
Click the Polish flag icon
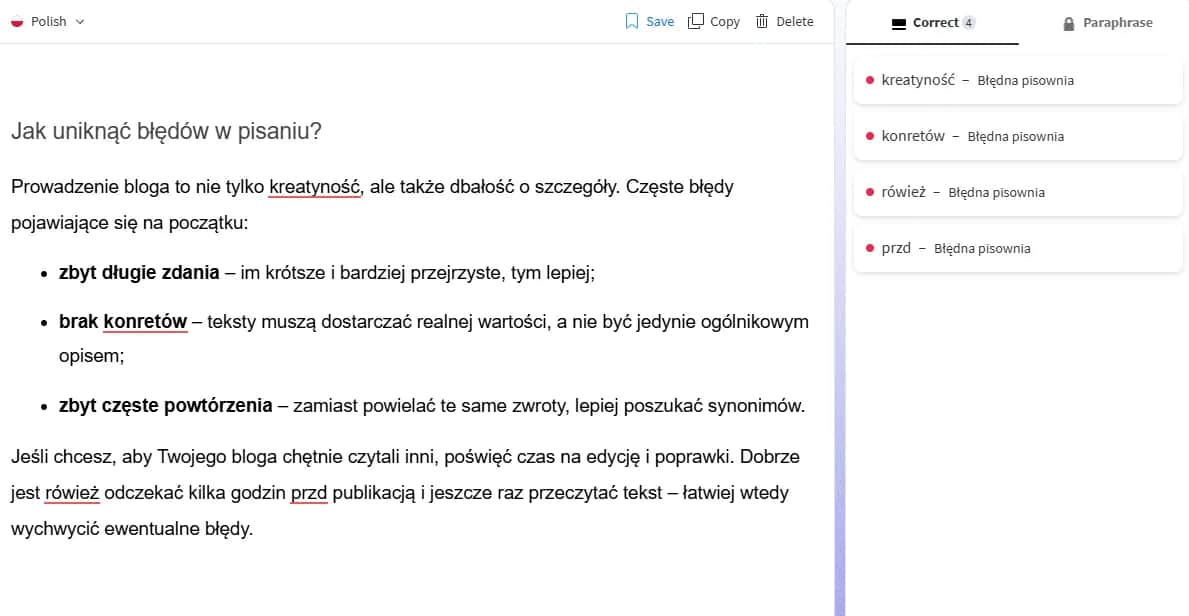point(16,20)
